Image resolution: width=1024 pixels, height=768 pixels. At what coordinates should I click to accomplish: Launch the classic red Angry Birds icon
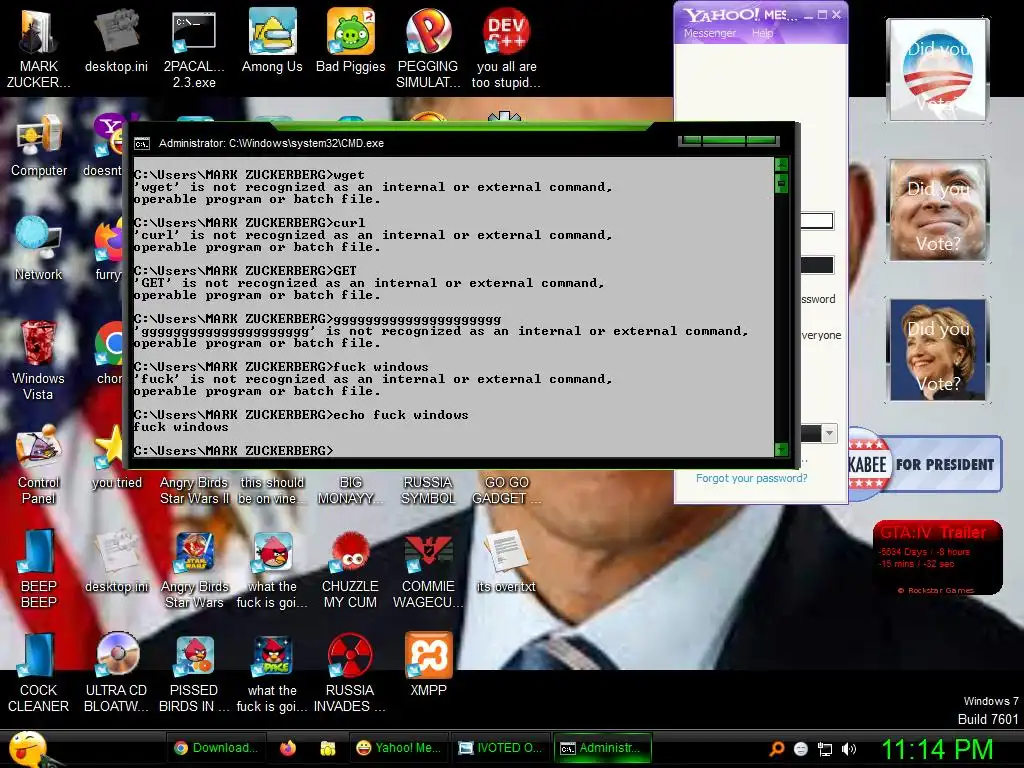[272, 552]
